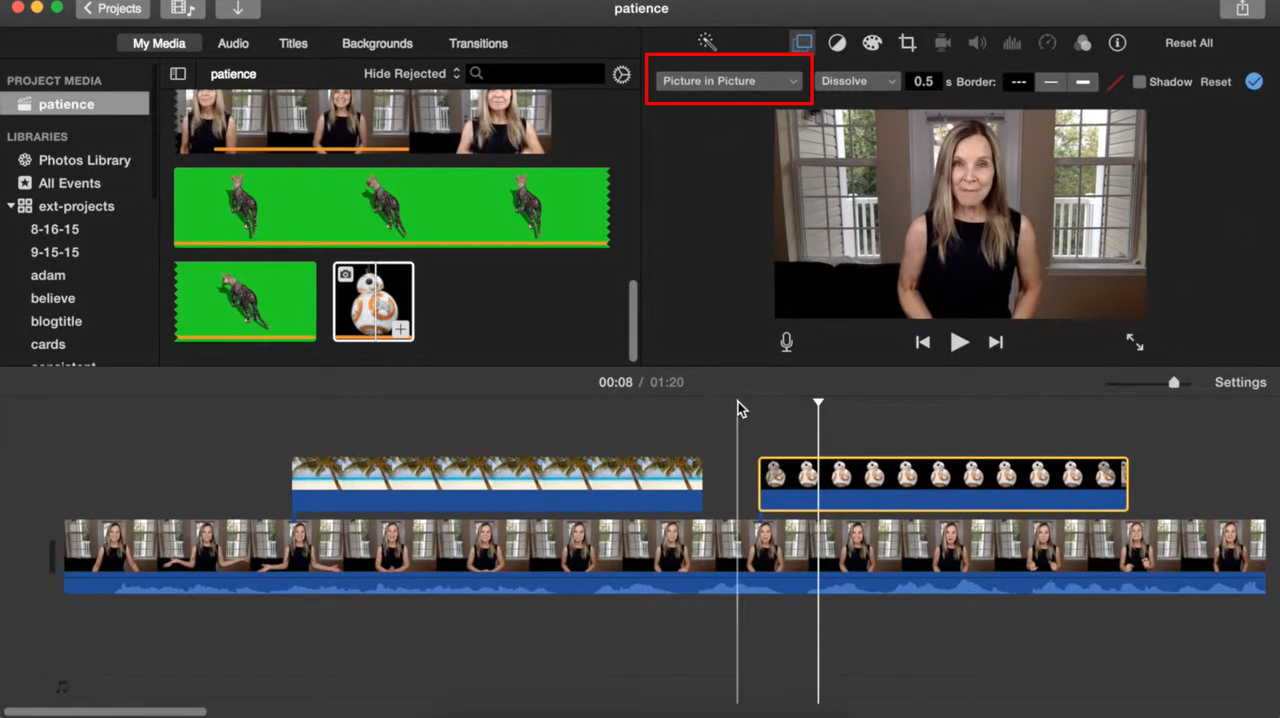Screen dimensions: 1280x718
Task: Skip to next clip in viewer
Action: (996, 342)
